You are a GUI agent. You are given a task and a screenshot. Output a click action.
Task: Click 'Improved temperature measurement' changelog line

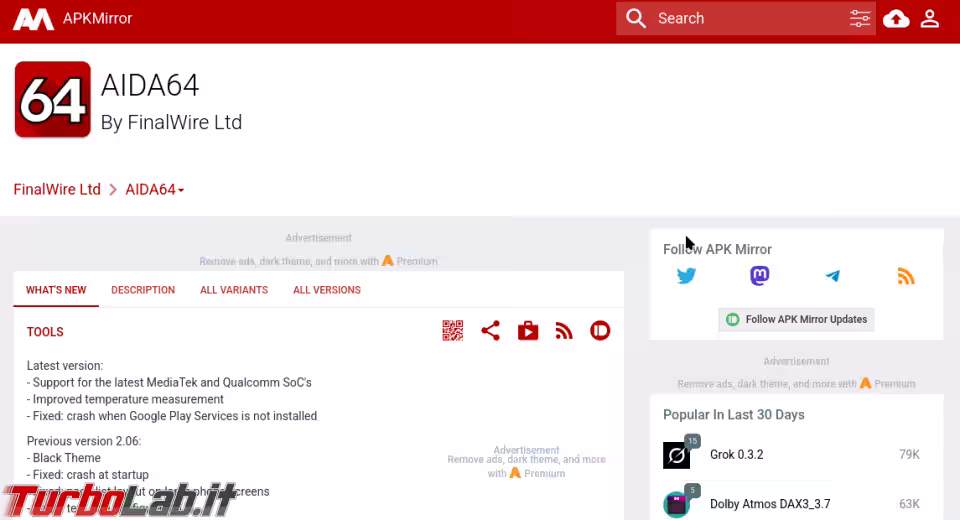125,399
